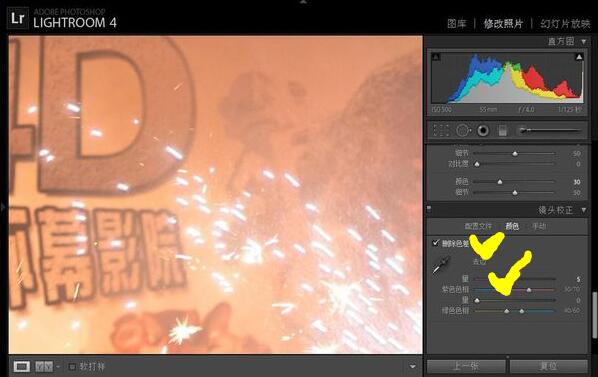Open the Before/After view YY icon
Viewport: 598px width, 377px height.
coord(44,367)
